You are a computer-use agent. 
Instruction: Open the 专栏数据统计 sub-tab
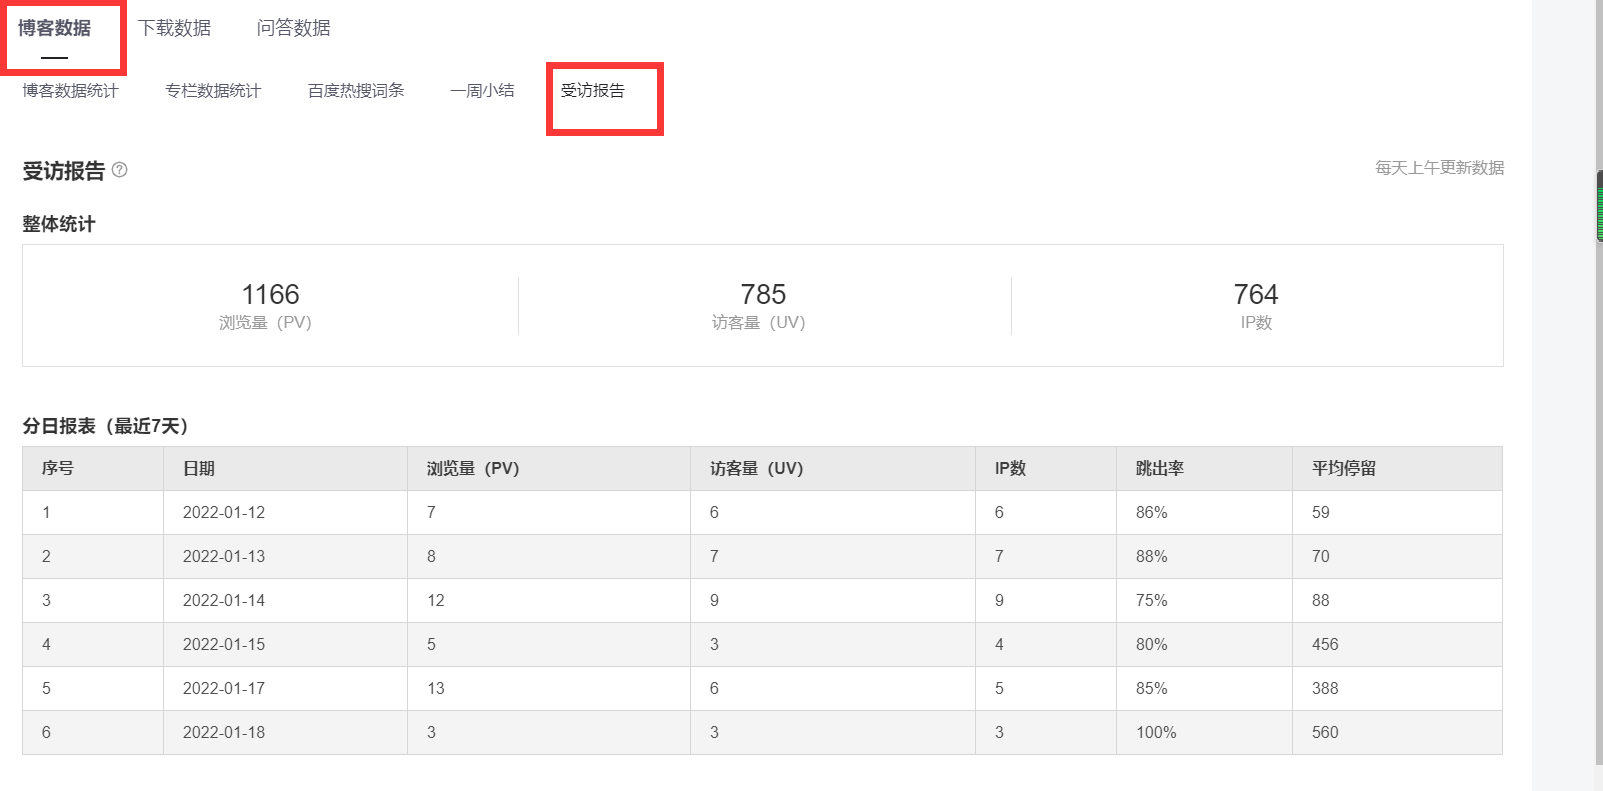point(212,90)
